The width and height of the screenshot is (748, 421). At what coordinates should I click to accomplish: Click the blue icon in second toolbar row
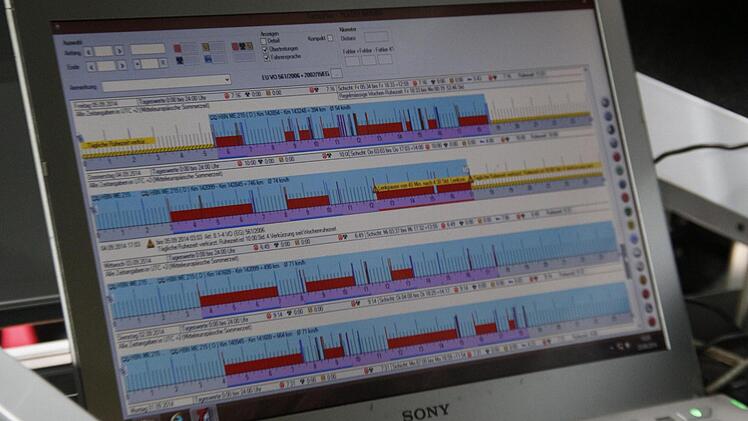[208, 61]
